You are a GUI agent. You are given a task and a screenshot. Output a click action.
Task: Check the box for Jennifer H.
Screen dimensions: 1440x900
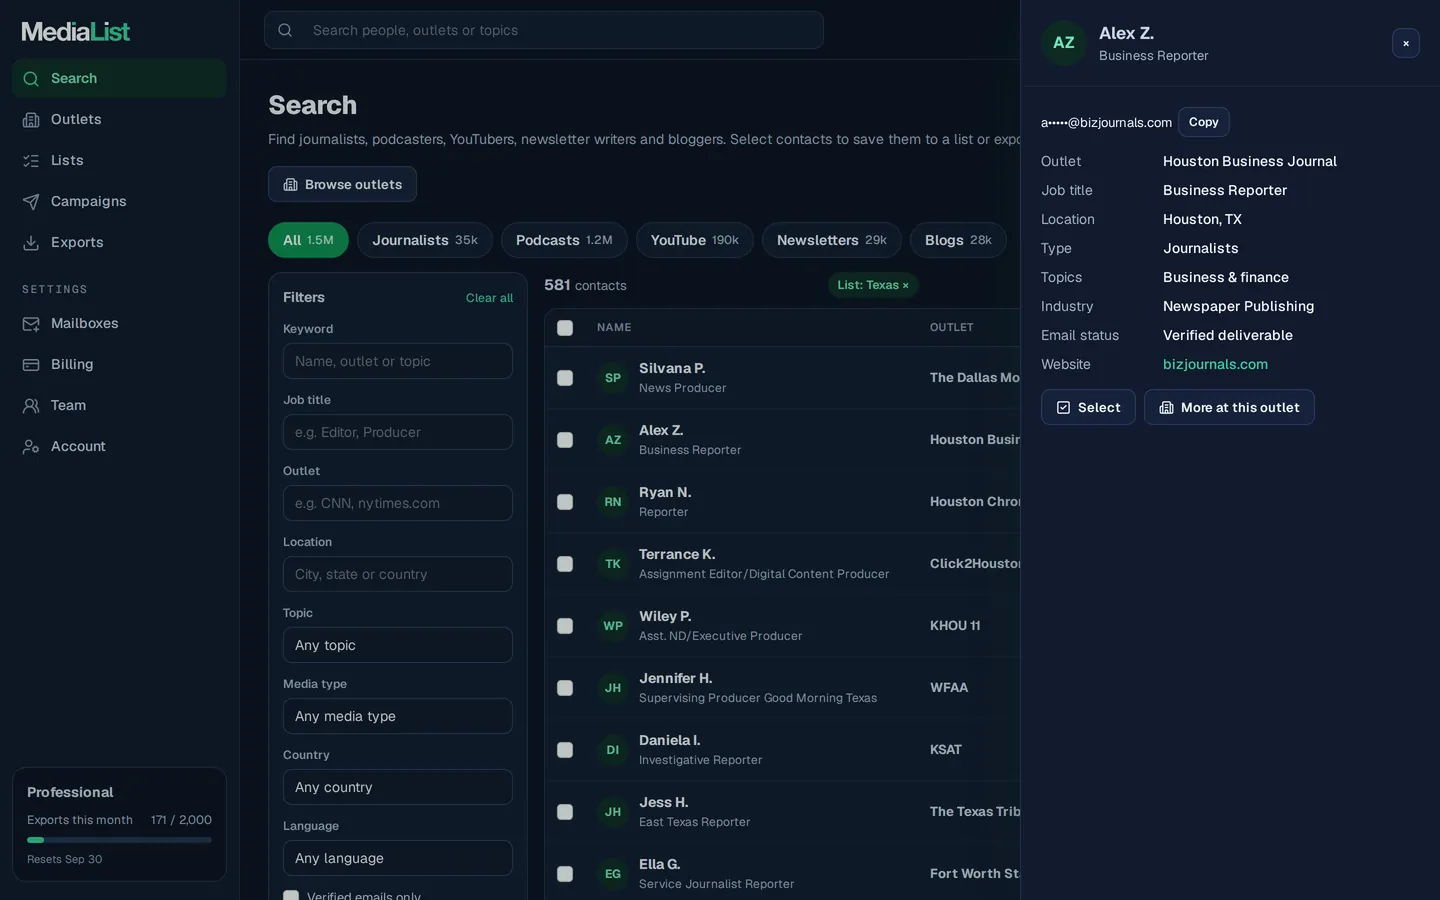[x=565, y=688]
